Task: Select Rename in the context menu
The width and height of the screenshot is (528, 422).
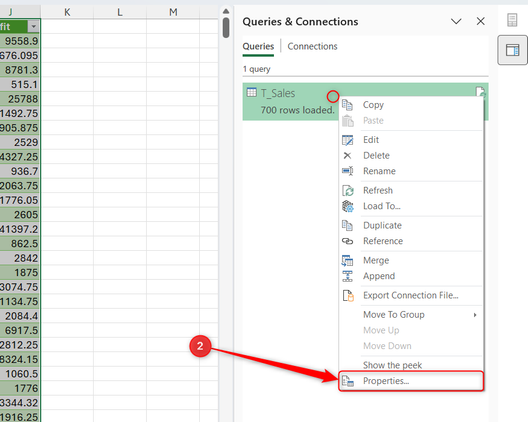Action: click(411, 171)
